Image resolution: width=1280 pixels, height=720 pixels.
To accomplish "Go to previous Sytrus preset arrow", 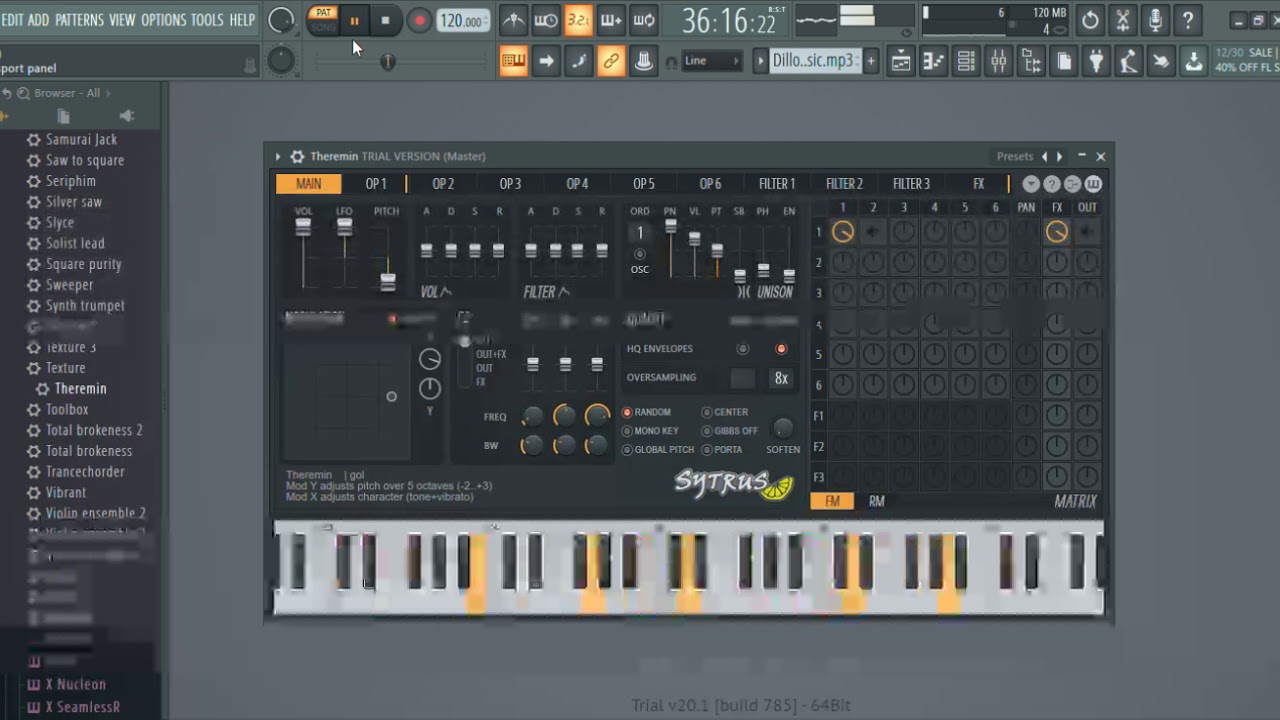I will (x=1045, y=156).
